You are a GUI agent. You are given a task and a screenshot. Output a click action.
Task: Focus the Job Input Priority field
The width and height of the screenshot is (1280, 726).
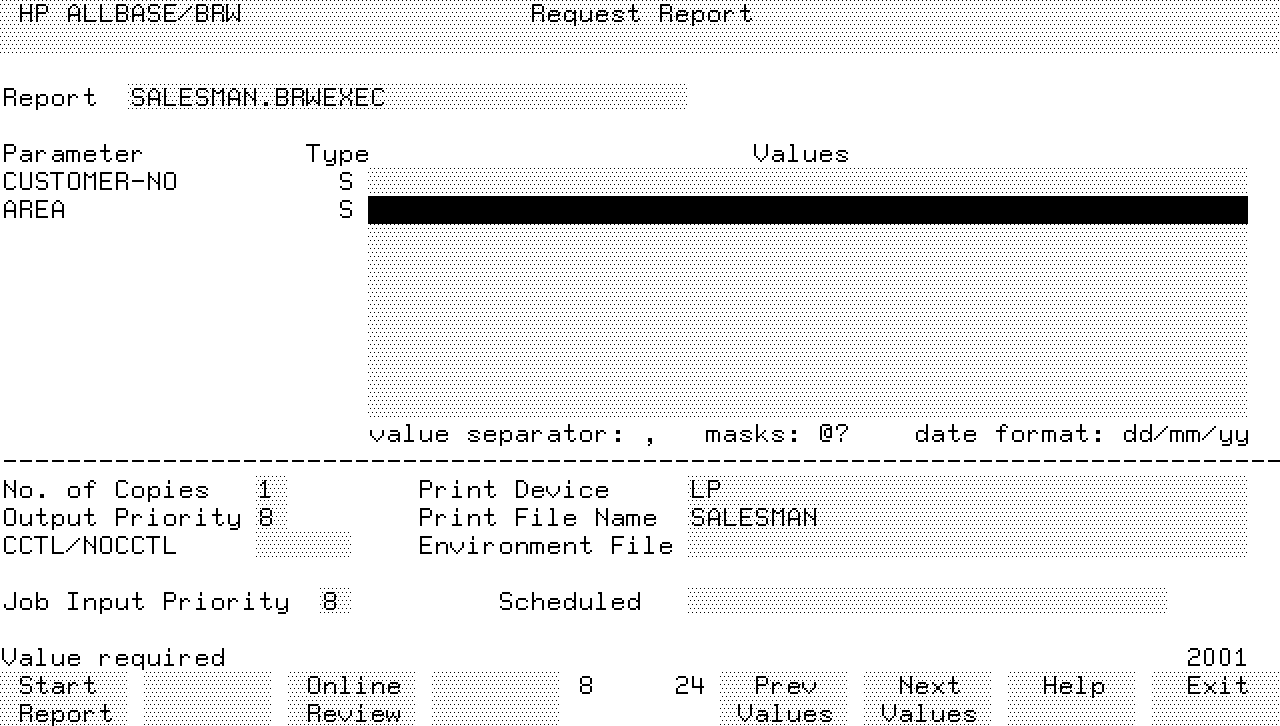[x=334, y=602]
